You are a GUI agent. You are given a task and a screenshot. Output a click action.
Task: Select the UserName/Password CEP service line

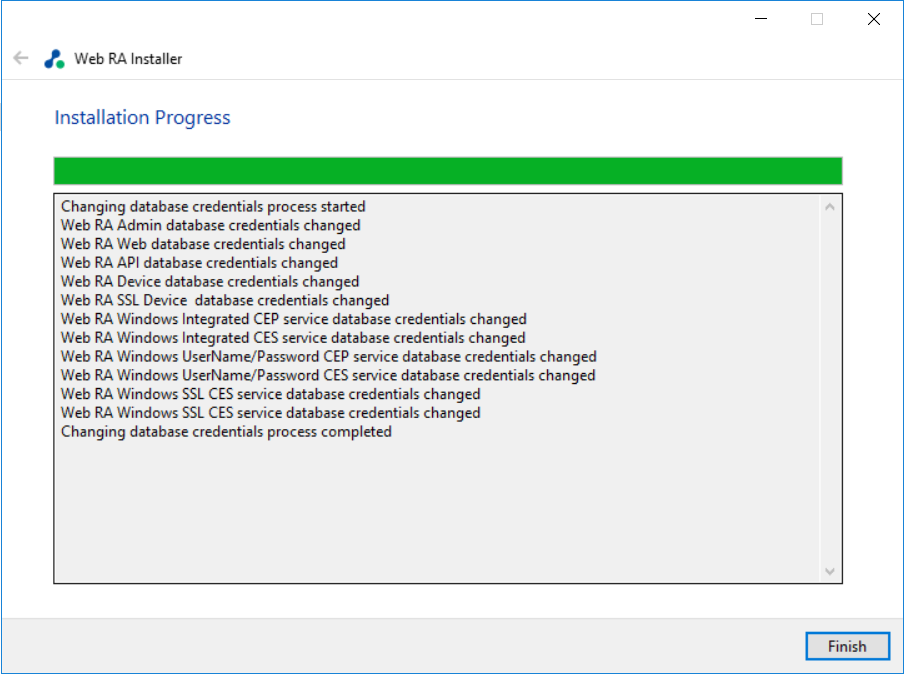point(328,357)
